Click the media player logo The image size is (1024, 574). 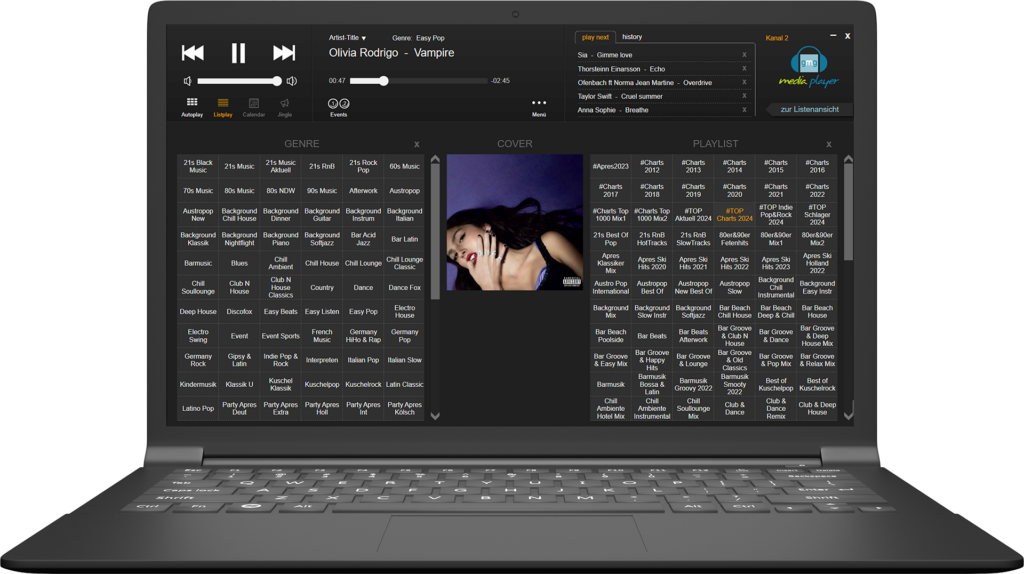[809, 67]
